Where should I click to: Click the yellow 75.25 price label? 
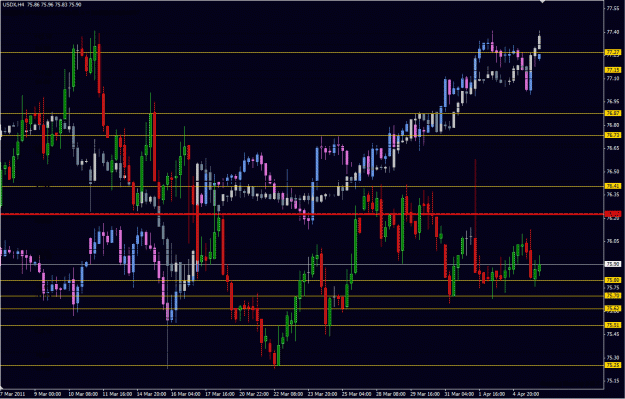613,365
